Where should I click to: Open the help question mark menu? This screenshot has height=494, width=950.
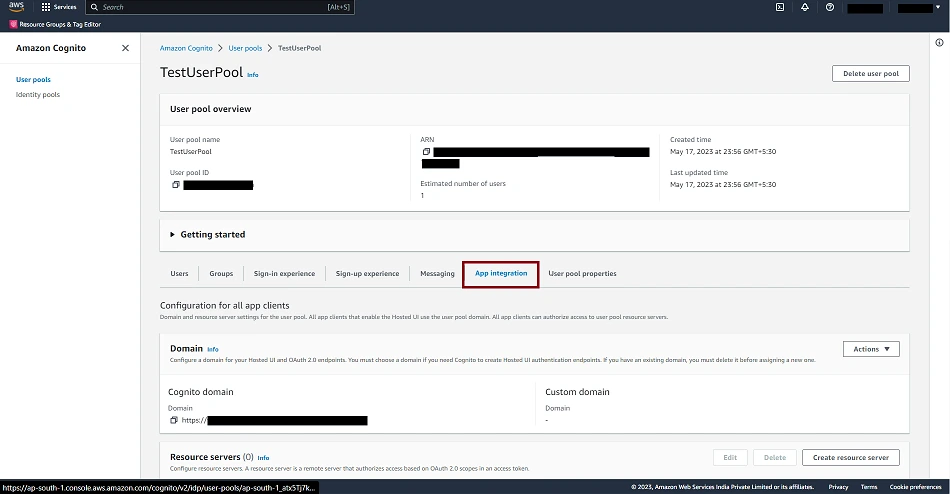829,7
